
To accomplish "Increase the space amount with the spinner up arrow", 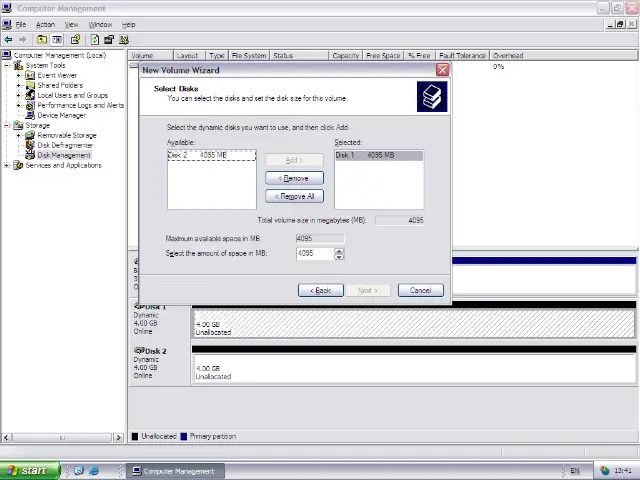I will click(339, 251).
